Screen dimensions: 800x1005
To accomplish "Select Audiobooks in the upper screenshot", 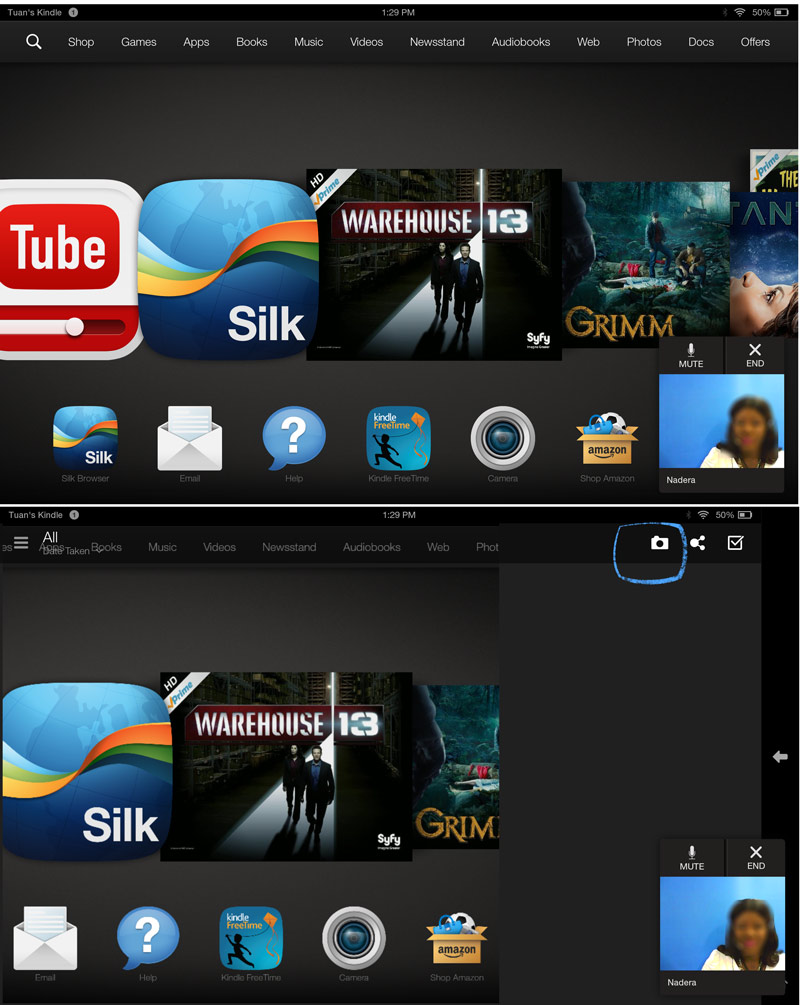I will [x=521, y=42].
